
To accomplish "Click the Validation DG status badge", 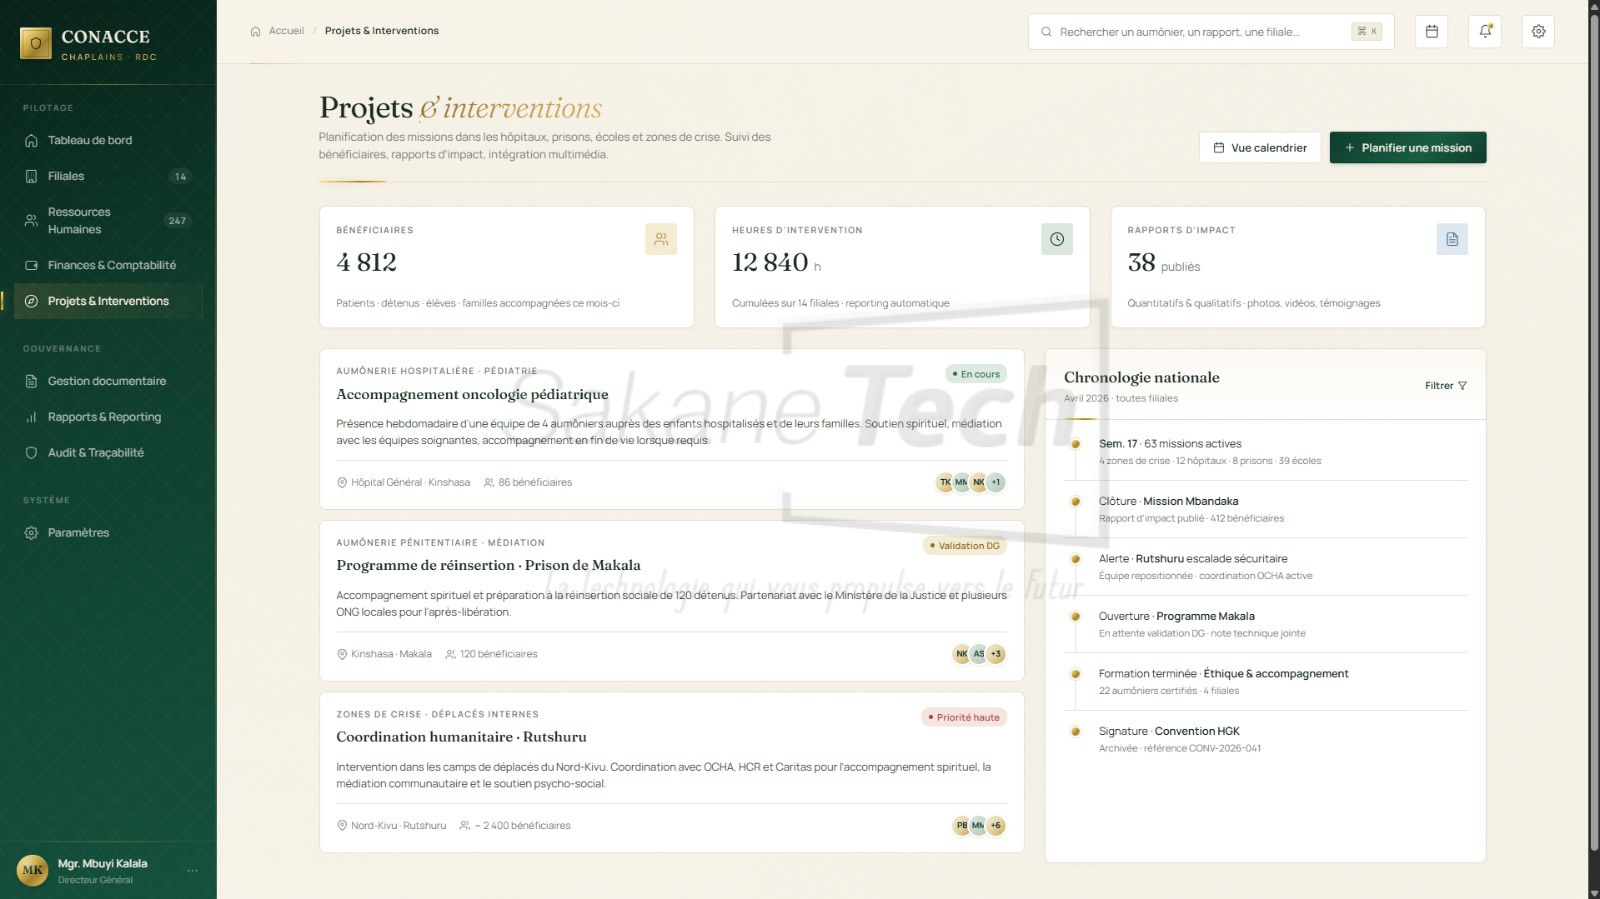I will point(965,546).
